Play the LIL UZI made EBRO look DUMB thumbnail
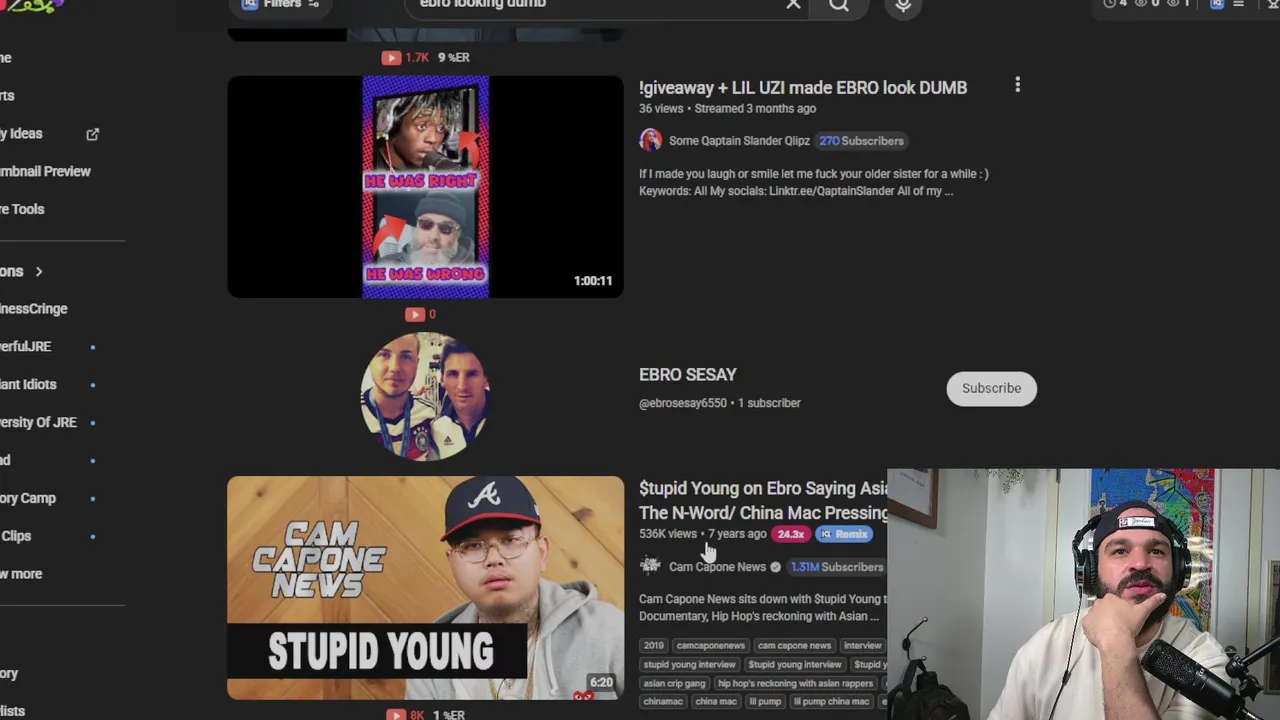Viewport: 1280px width, 720px height. point(425,187)
